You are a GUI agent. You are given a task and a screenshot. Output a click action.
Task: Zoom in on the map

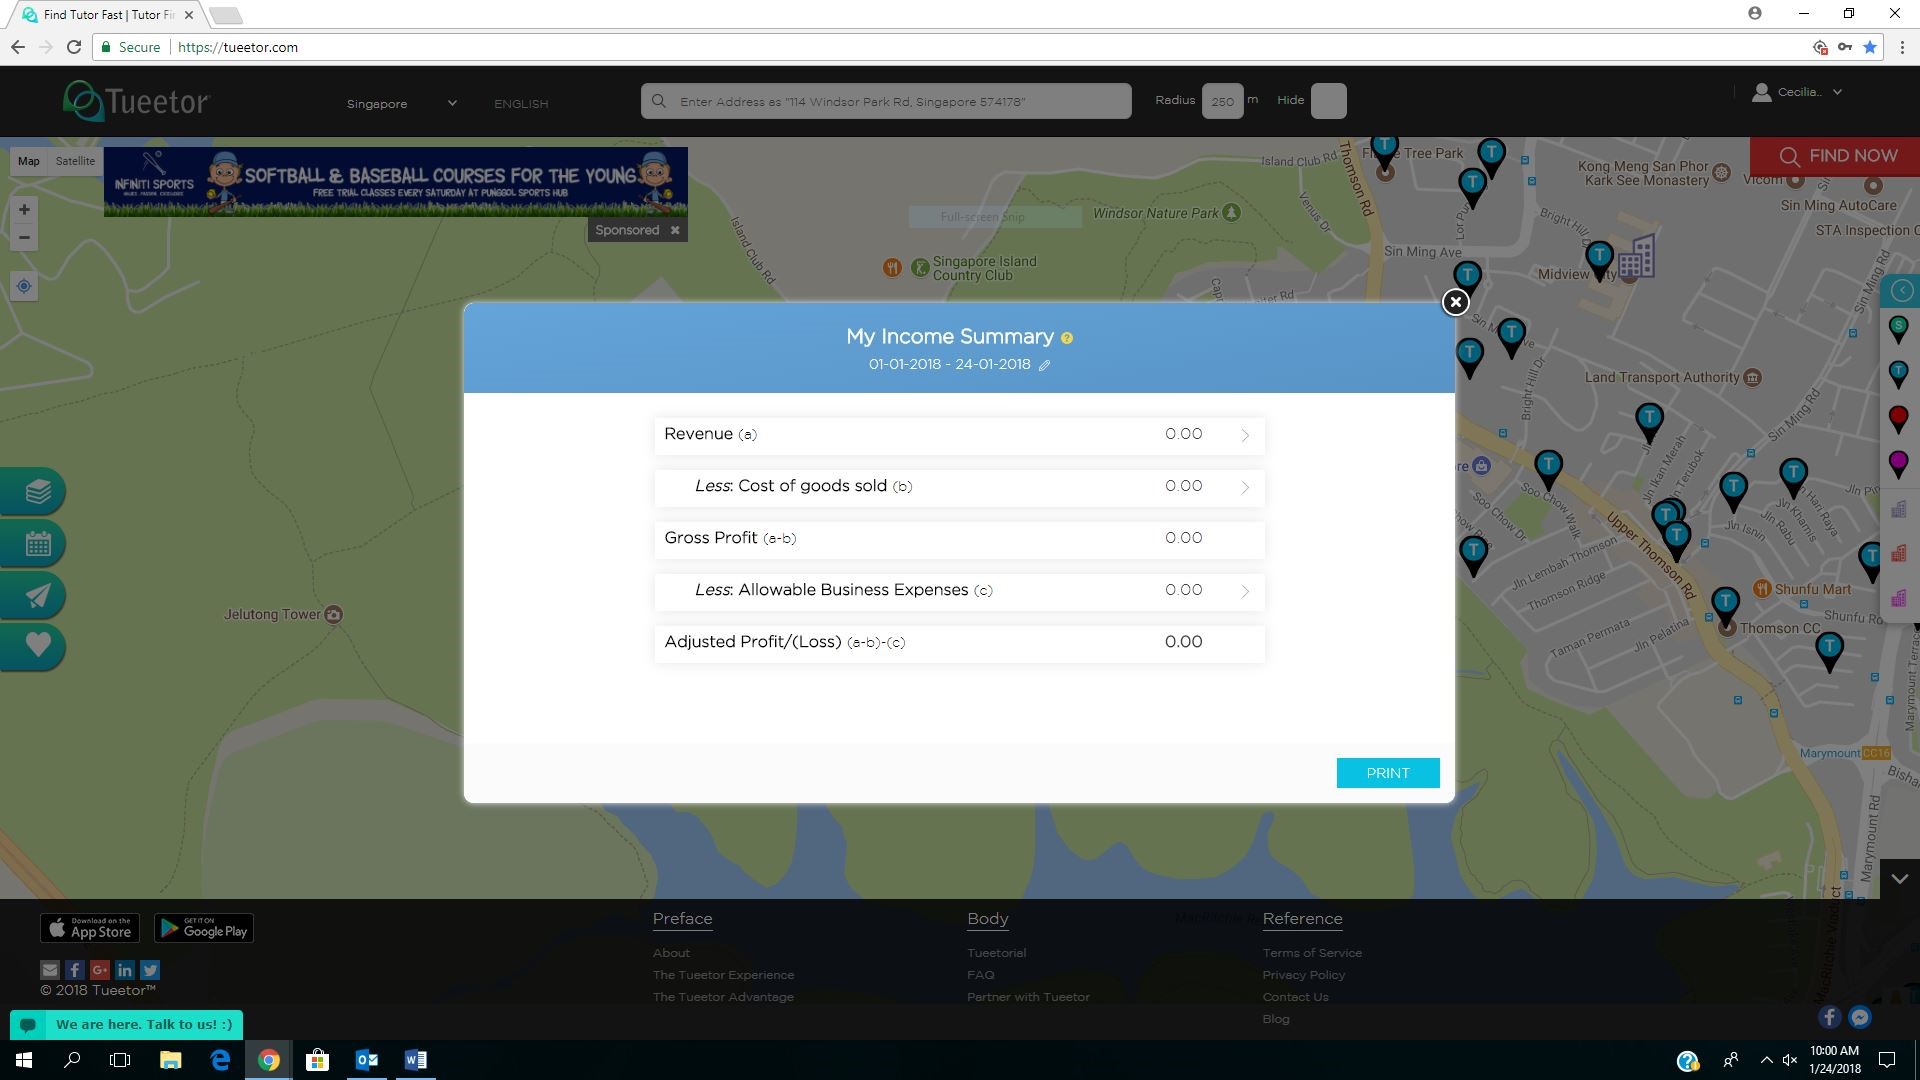click(x=24, y=210)
